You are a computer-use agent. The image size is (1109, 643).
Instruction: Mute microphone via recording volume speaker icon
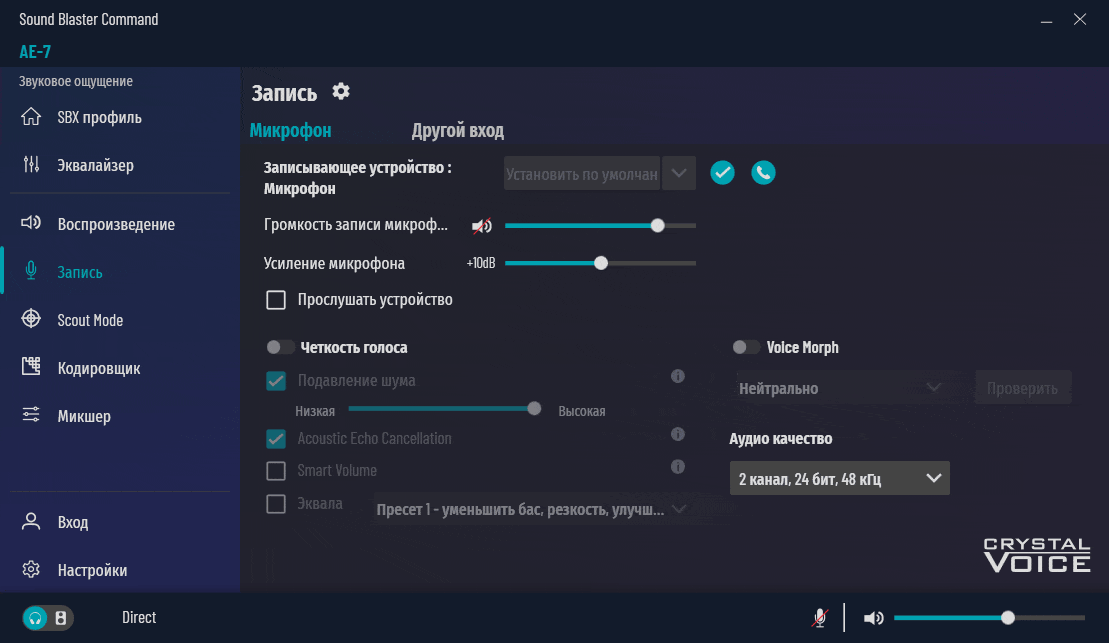tap(482, 226)
